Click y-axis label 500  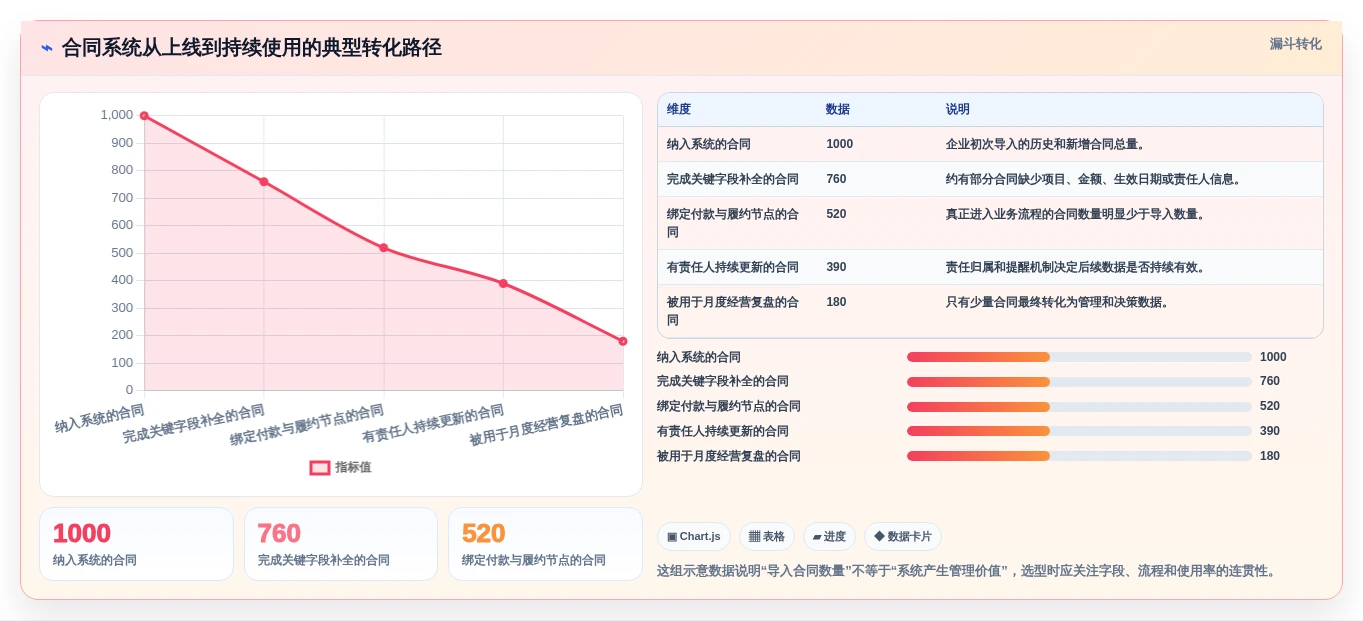coord(122,253)
